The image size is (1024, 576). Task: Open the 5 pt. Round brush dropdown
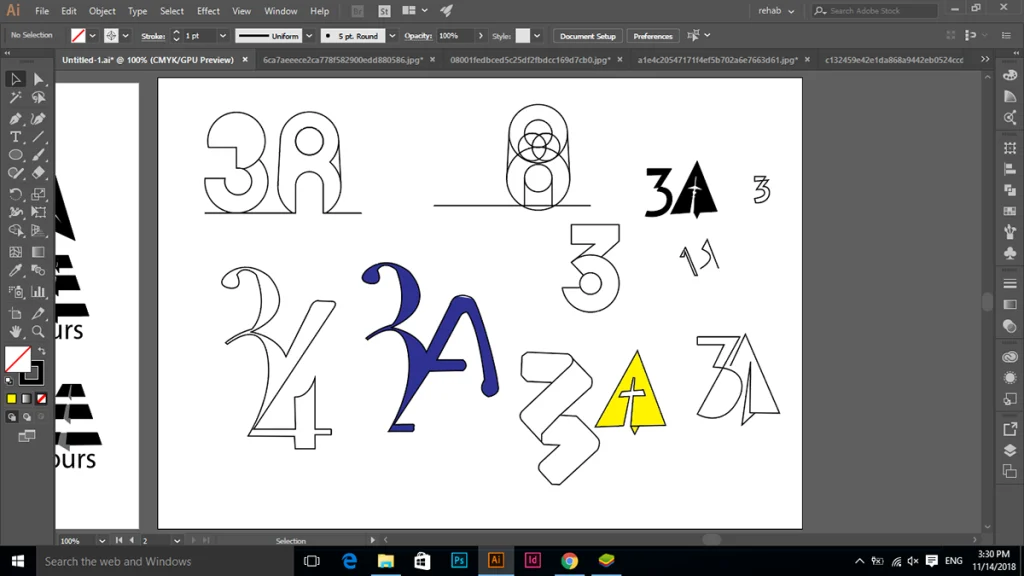(392, 36)
